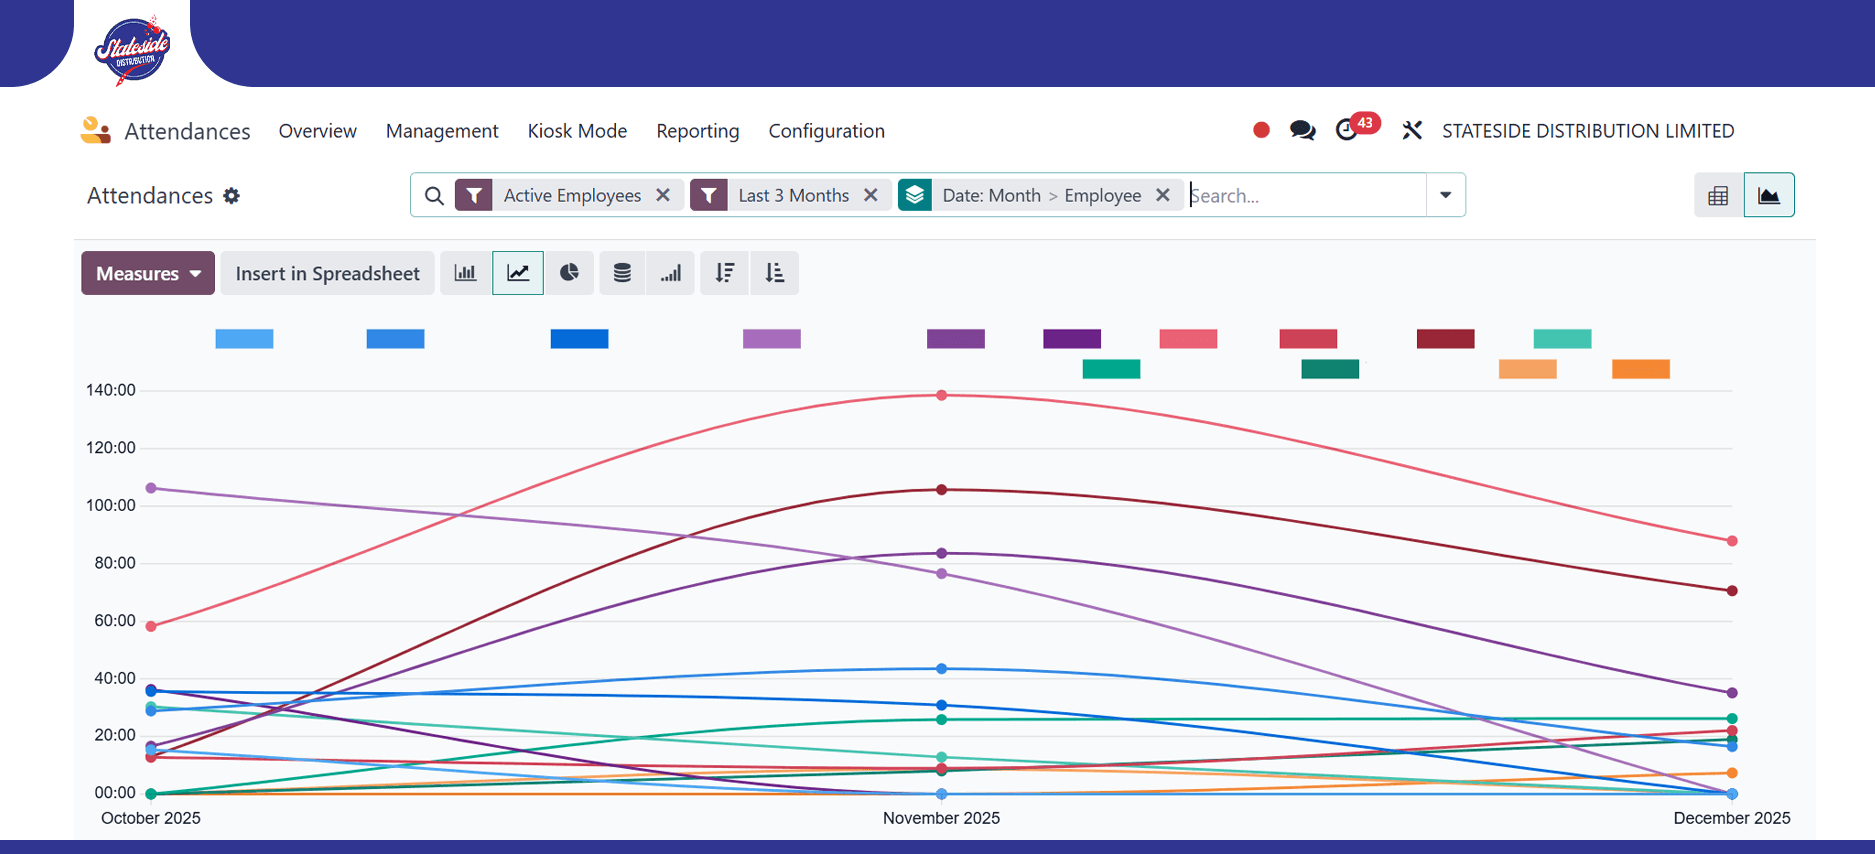Click the October 2025 axis label
This screenshot has width=1875, height=854.
click(x=151, y=818)
